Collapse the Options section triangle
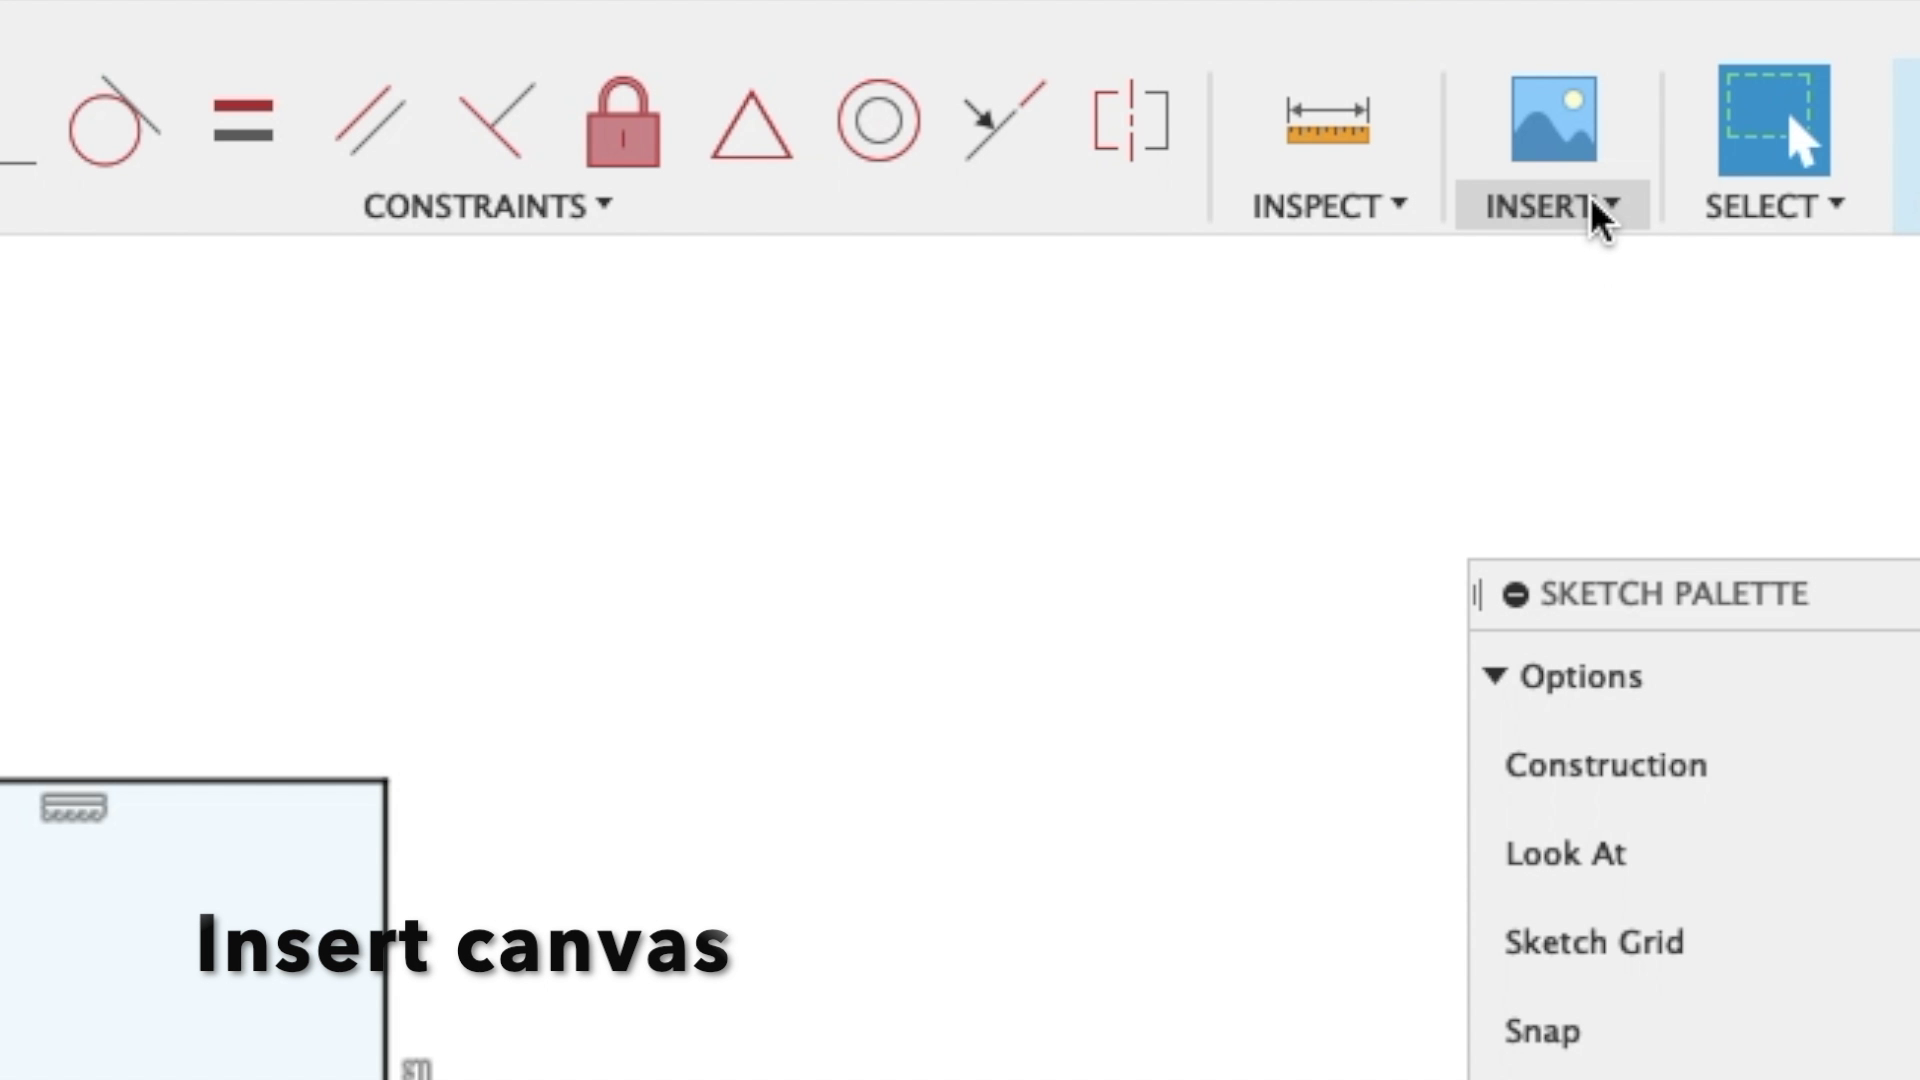 tap(1495, 676)
